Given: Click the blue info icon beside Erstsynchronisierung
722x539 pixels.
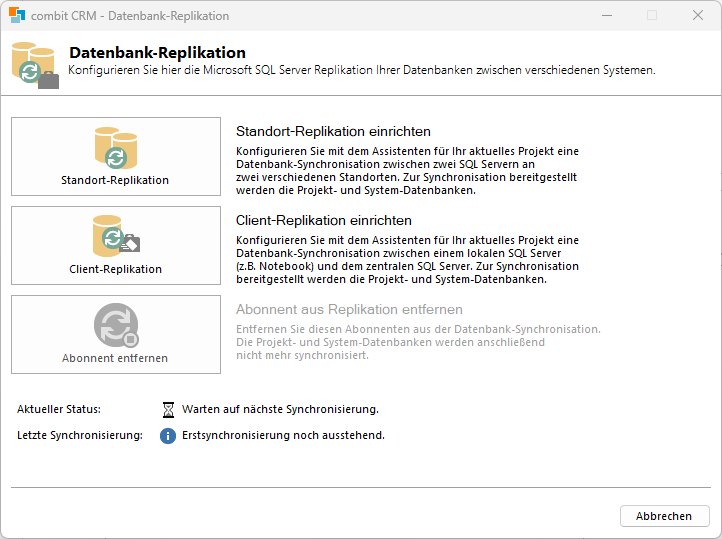Looking at the screenshot, I should (x=168, y=435).
